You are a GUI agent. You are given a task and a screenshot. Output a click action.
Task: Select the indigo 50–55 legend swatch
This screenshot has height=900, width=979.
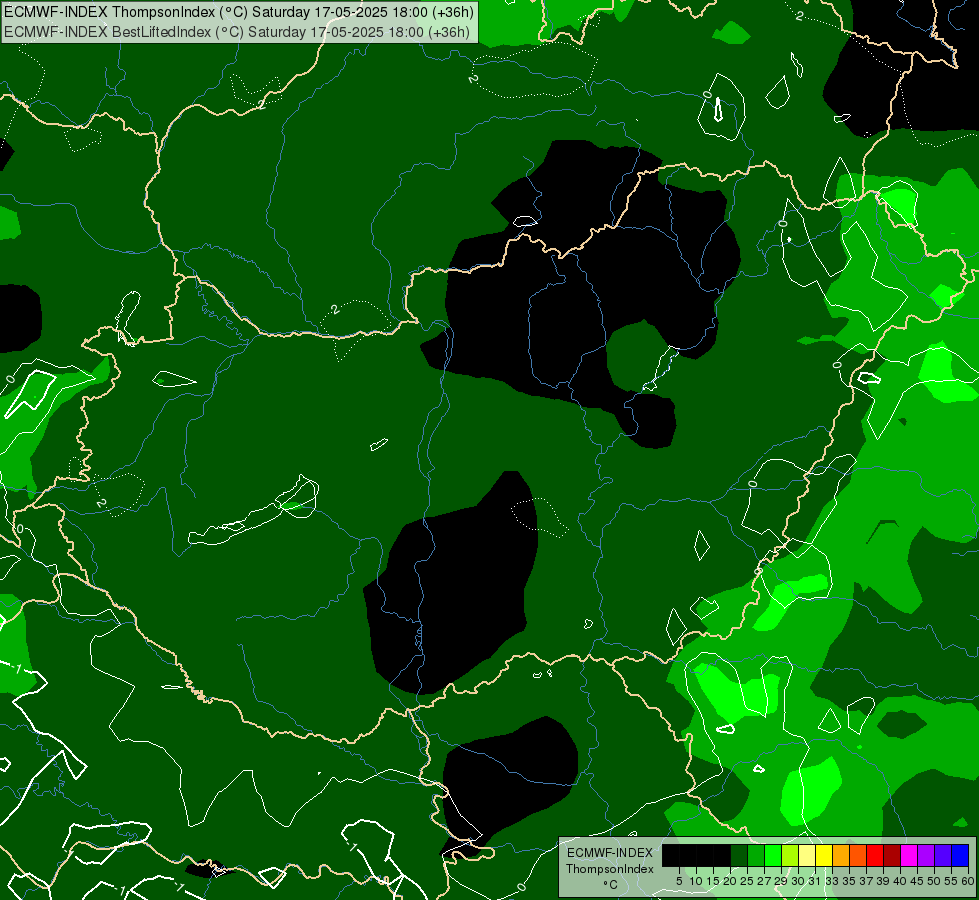tap(943, 855)
